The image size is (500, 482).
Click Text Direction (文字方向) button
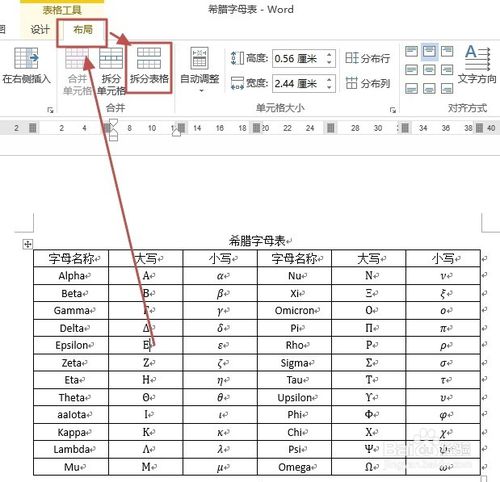[x=477, y=65]
